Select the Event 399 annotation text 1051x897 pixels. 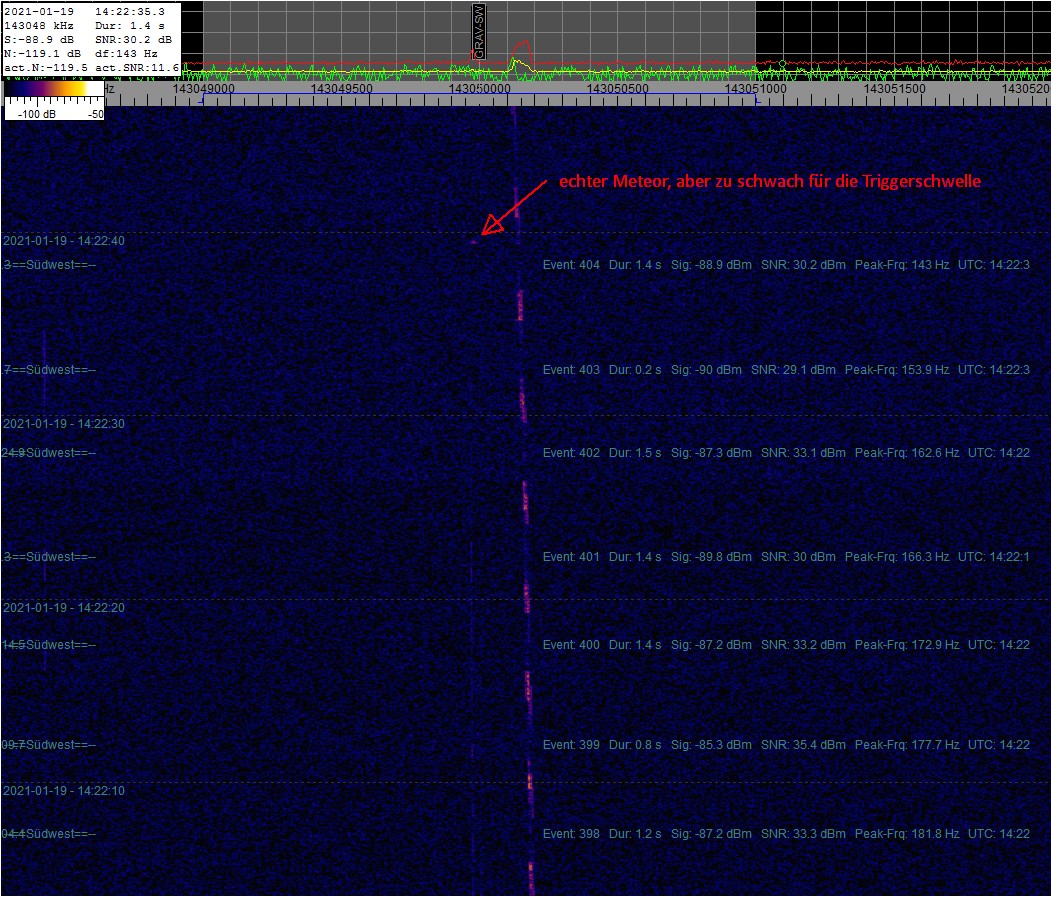pos(786,745)
